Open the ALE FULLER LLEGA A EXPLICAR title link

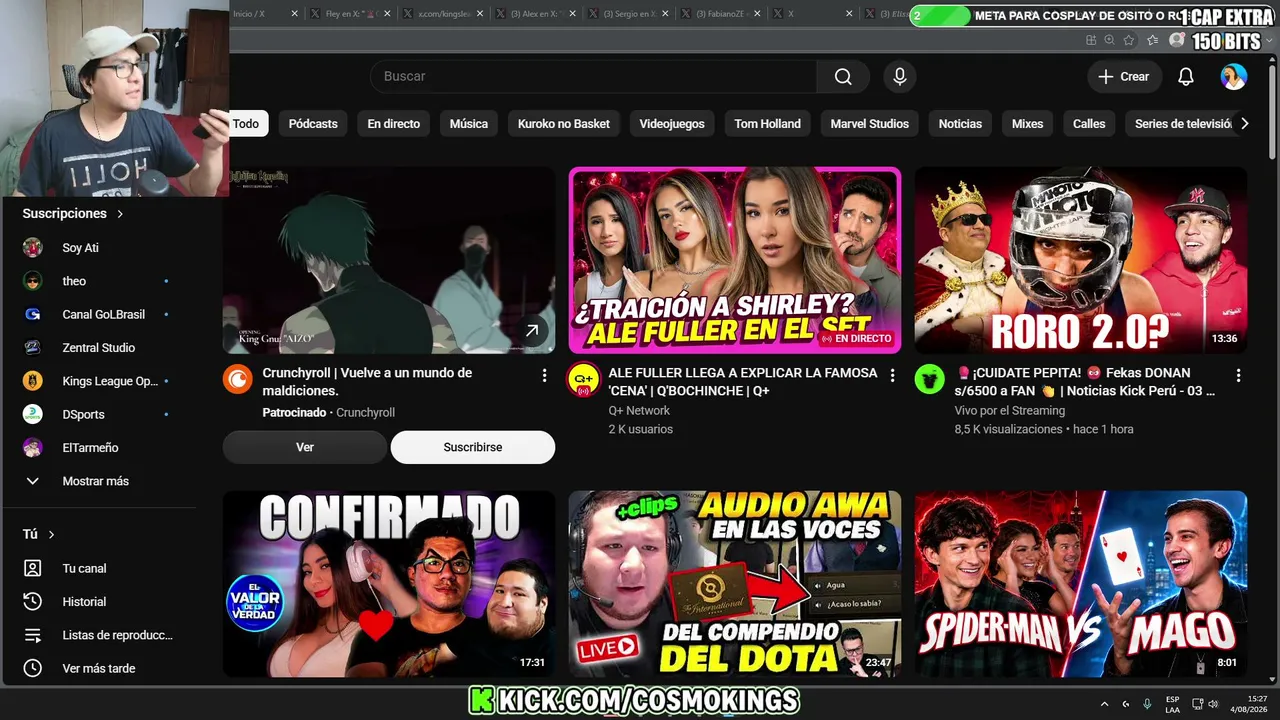(x=743, y=381)
